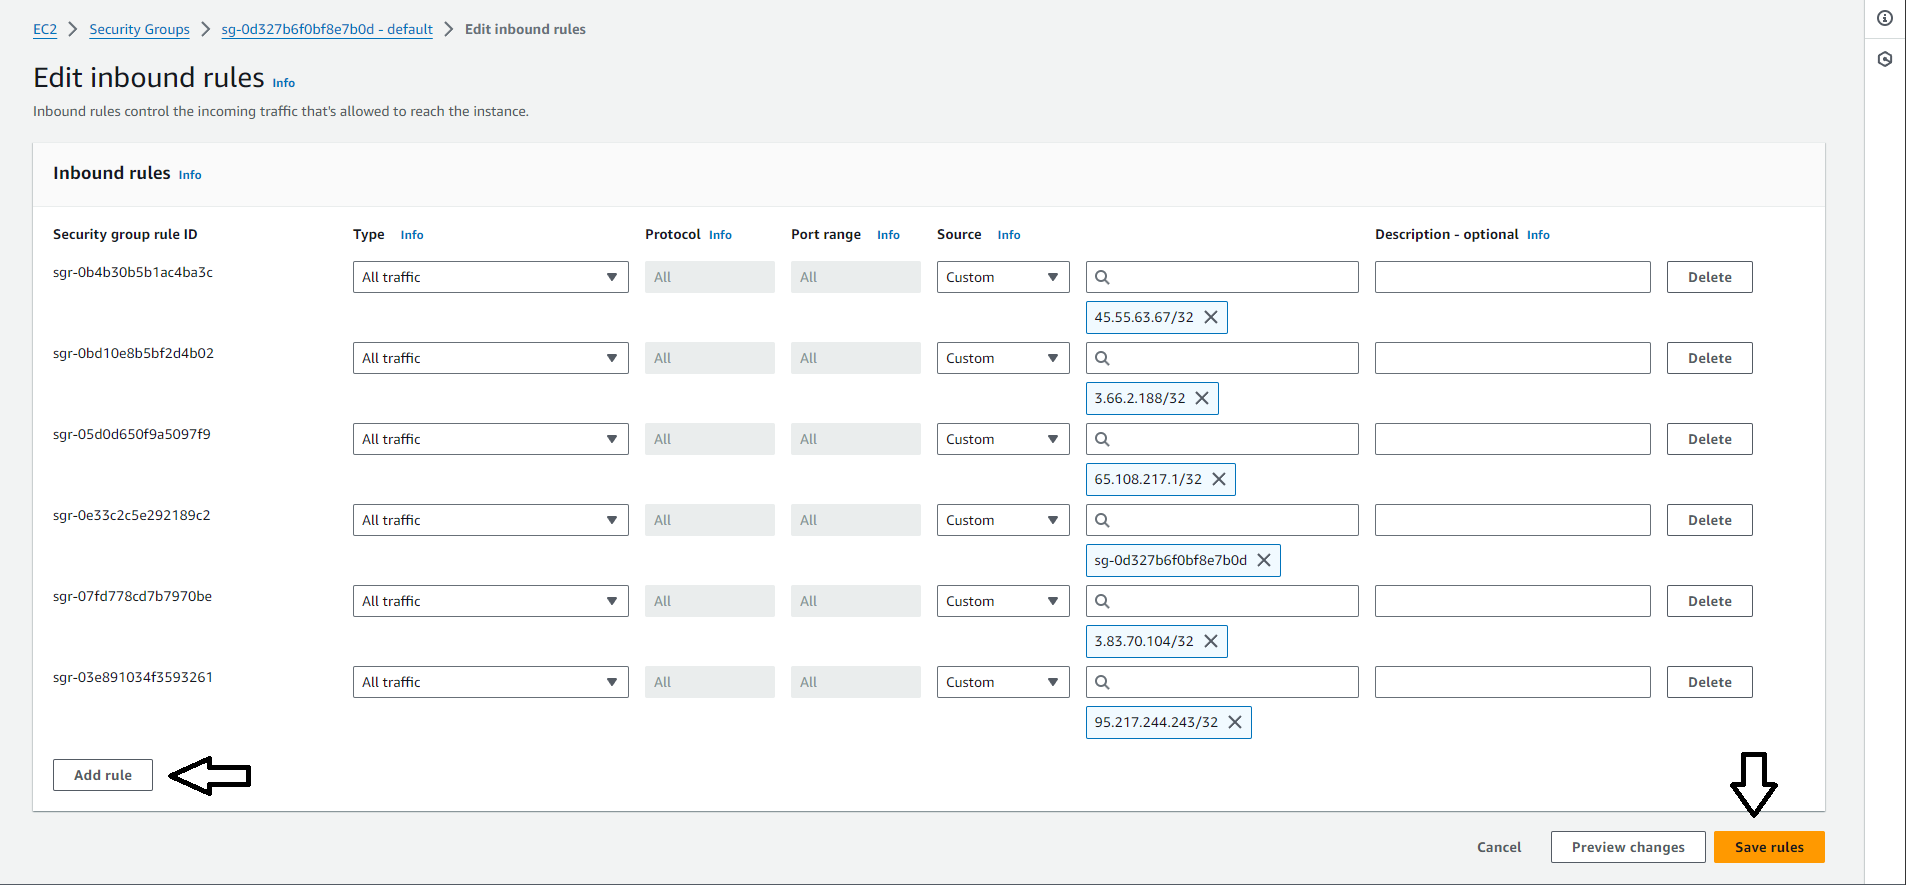Click description field for rule sgr-07fd778cd7b7970be
The image size is (1906, 885).
point(1513,601)
